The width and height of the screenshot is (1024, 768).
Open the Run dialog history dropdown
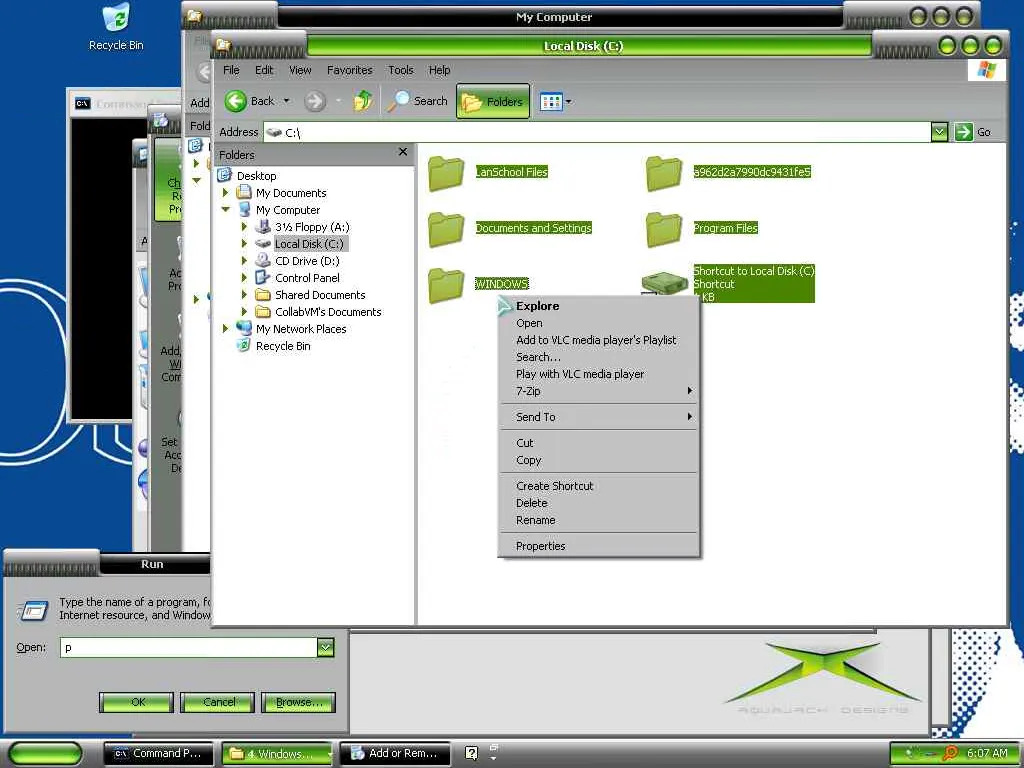point(325,647)
